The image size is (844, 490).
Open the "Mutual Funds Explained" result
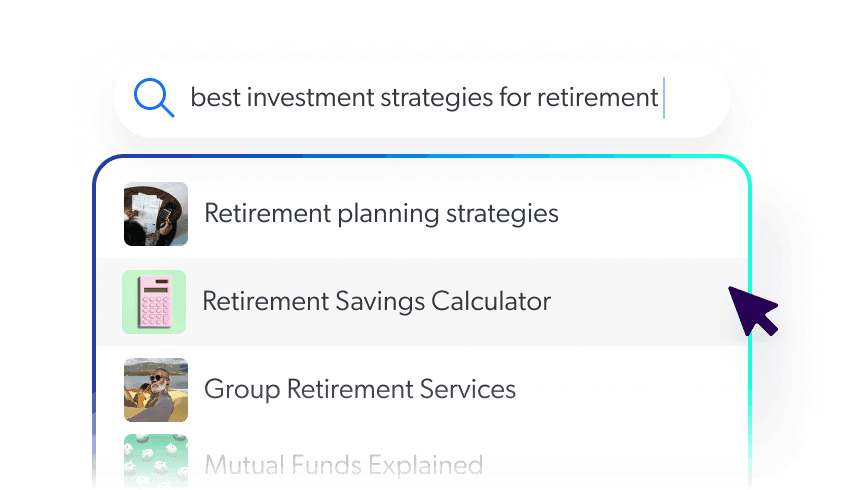point(343,465)
